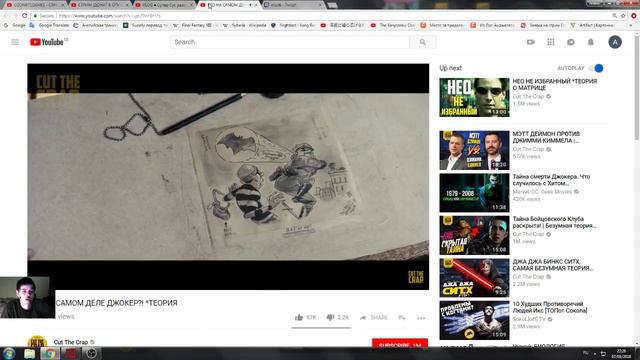Switch to the first YouTube browser tab
Image resolution: width=640 pixels, height=360 pixels.
point(35,5)
